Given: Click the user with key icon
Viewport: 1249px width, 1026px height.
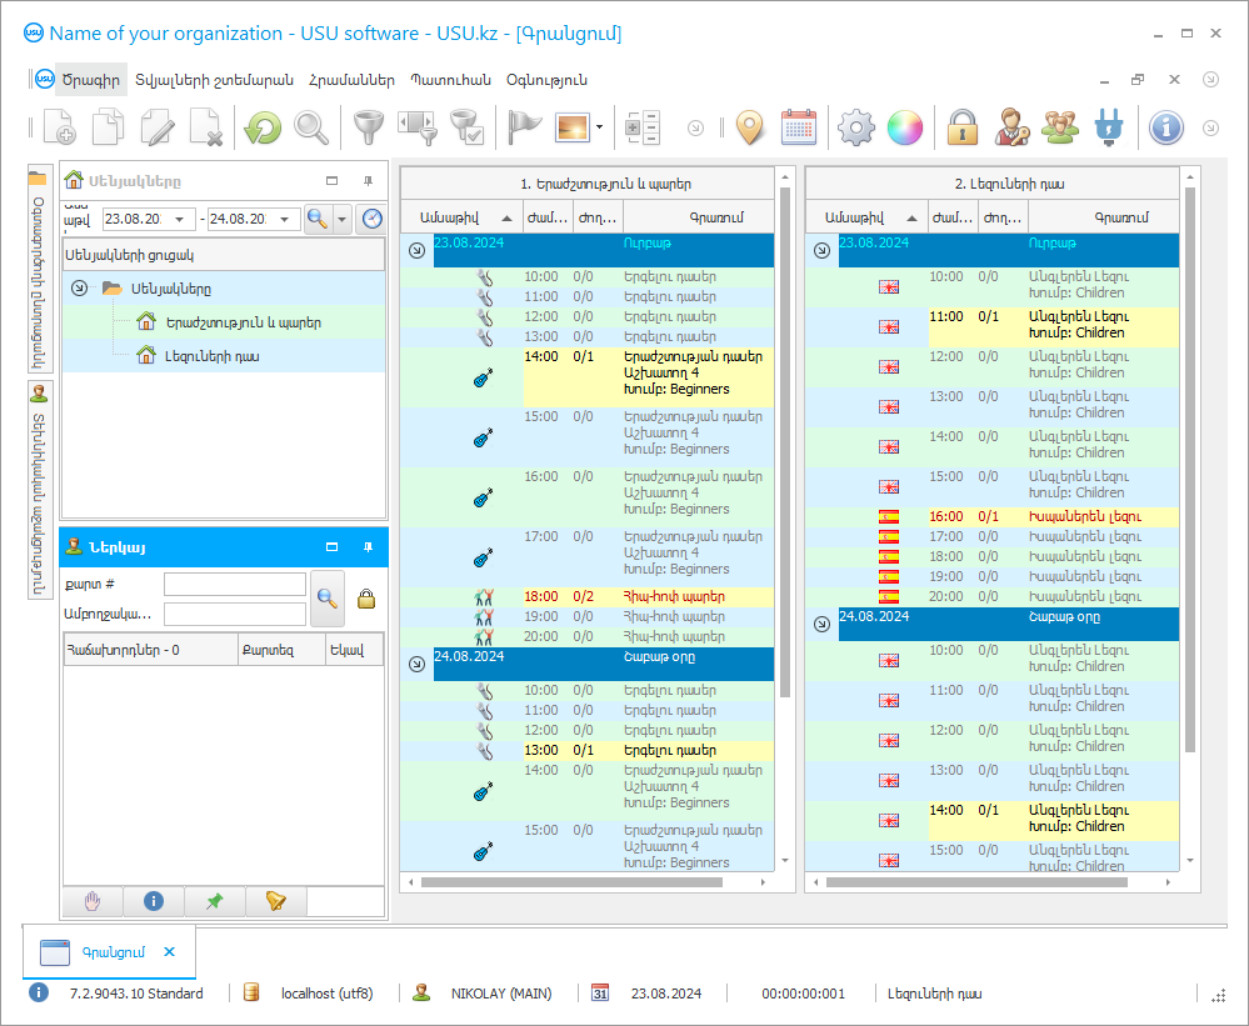Looking at the screenshot, I should coord(1011,127).
